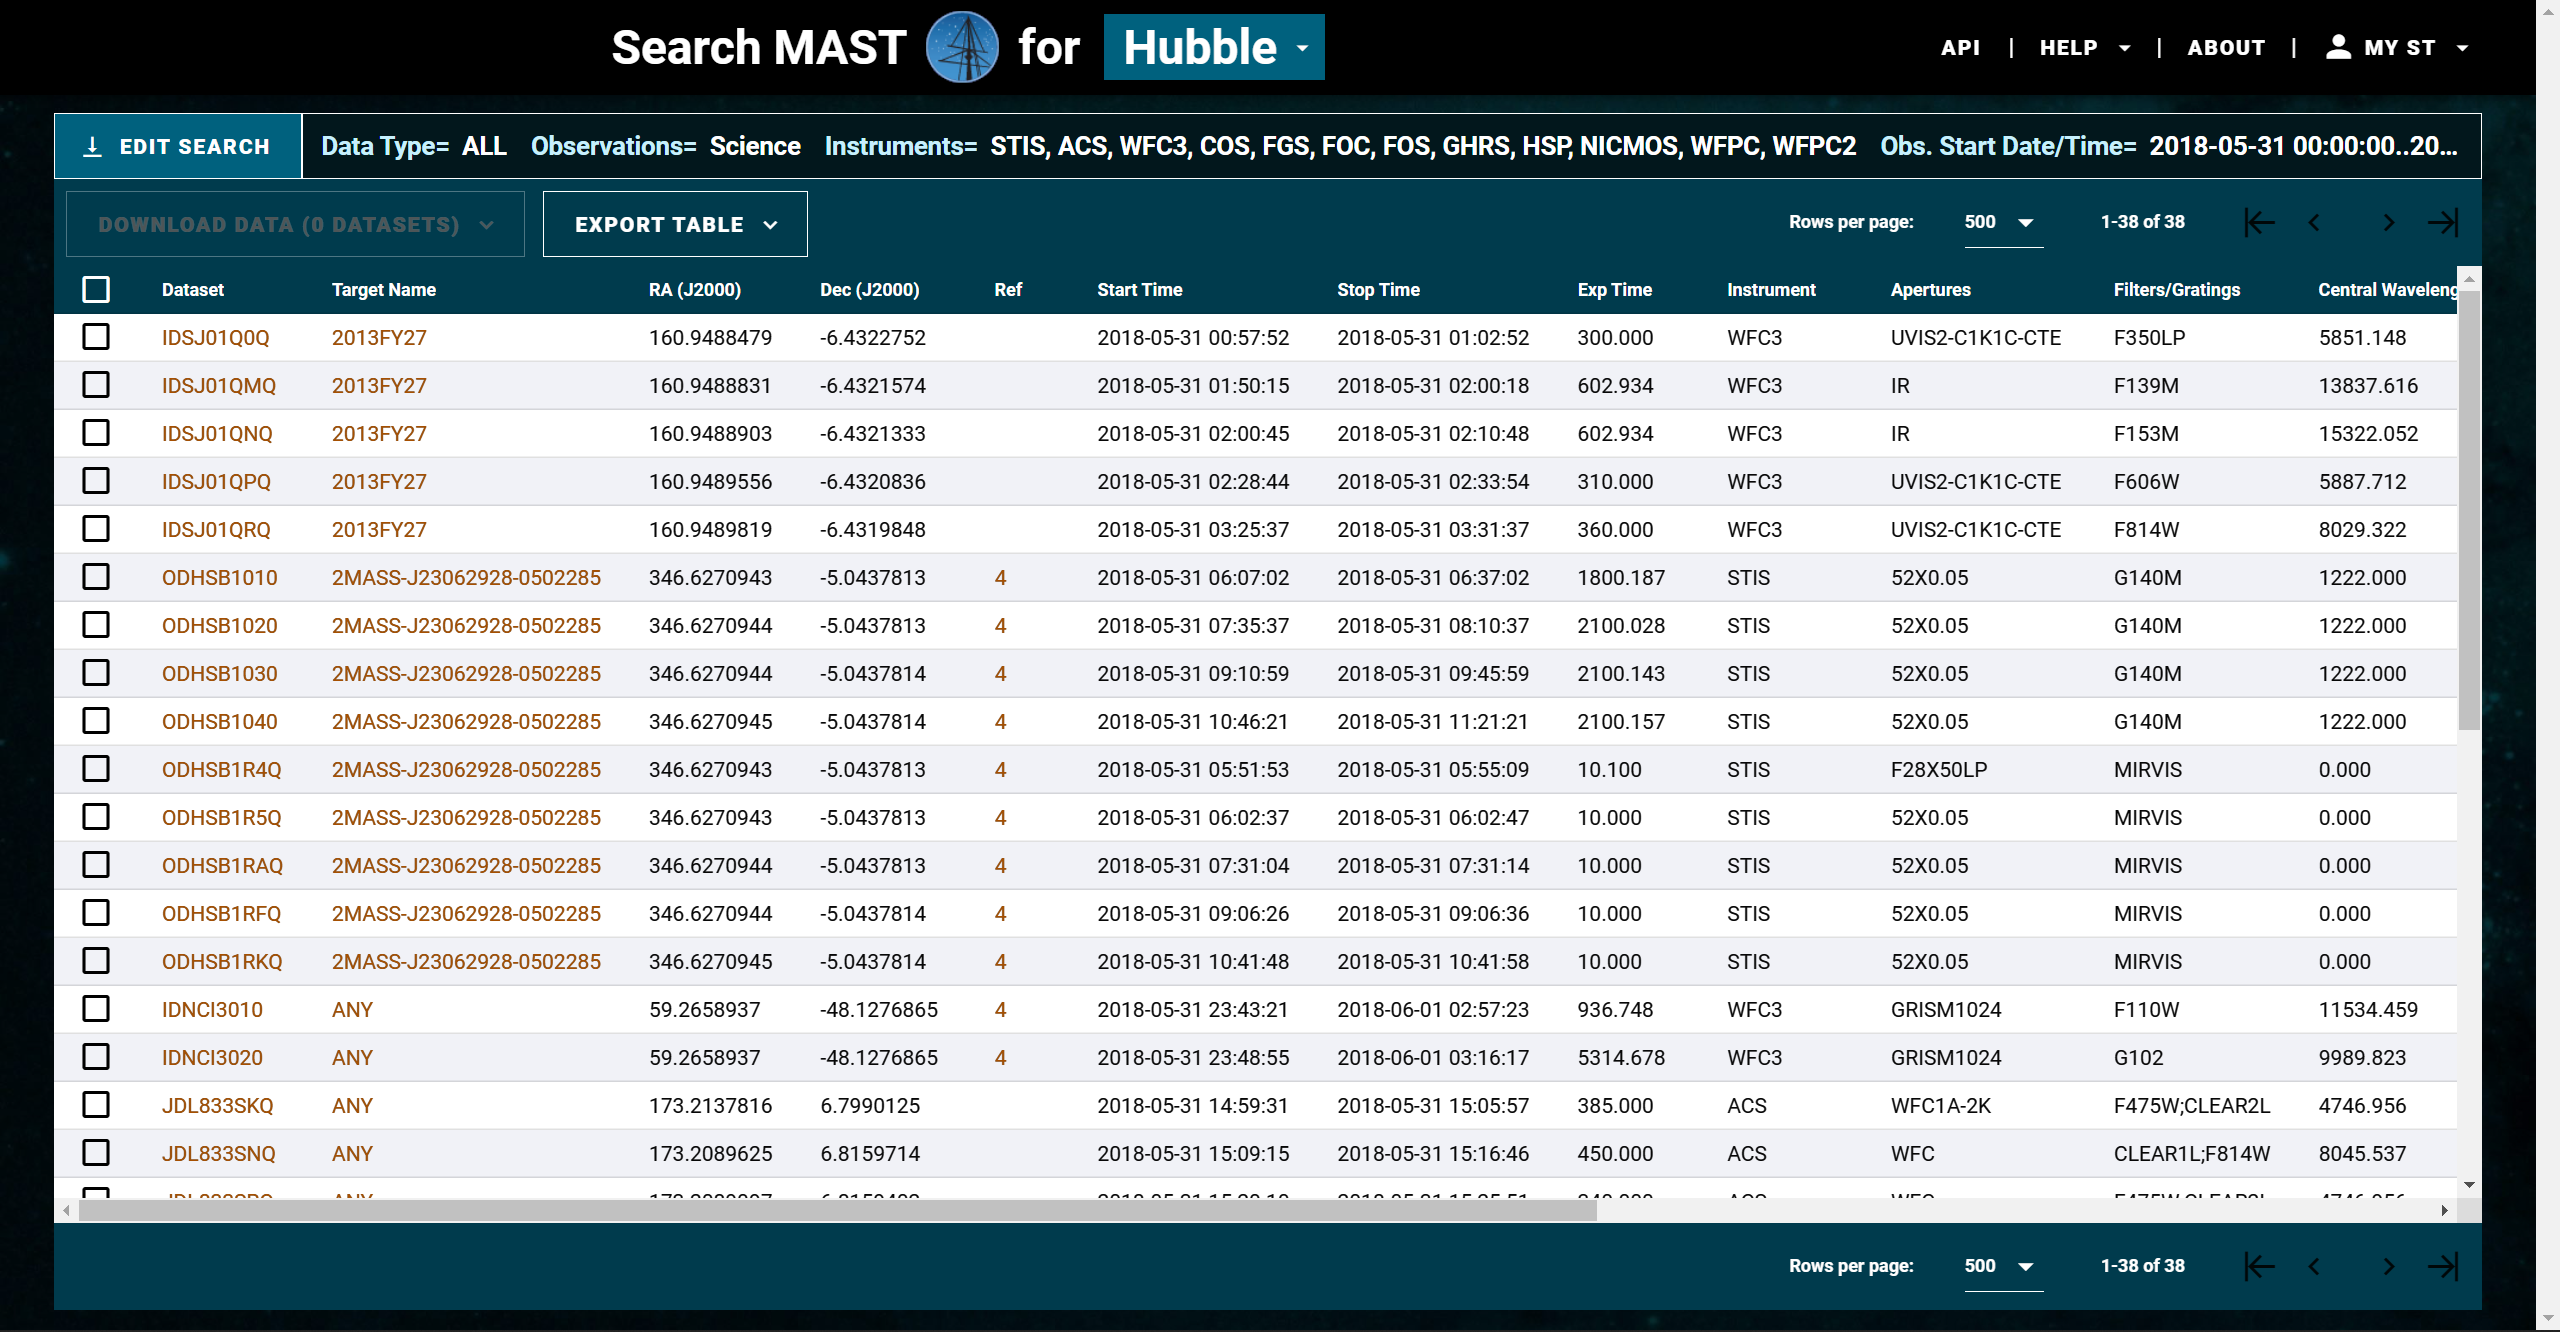Open target 2013FY27 in IDSJ01QRQ row
2560x1332 pixels.
(379, 530)
